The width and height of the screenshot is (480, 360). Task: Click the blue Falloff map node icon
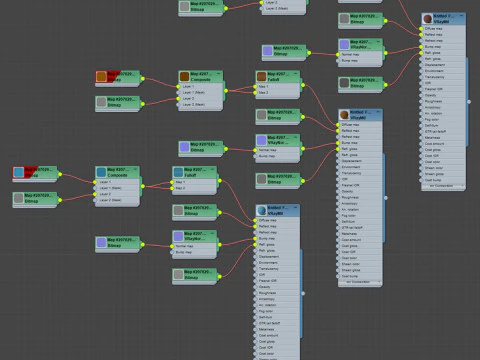click(178, 172)
